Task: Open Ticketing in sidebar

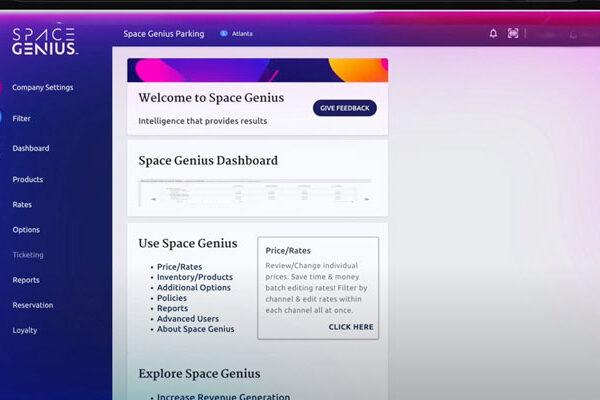Action: coord(28,255)
